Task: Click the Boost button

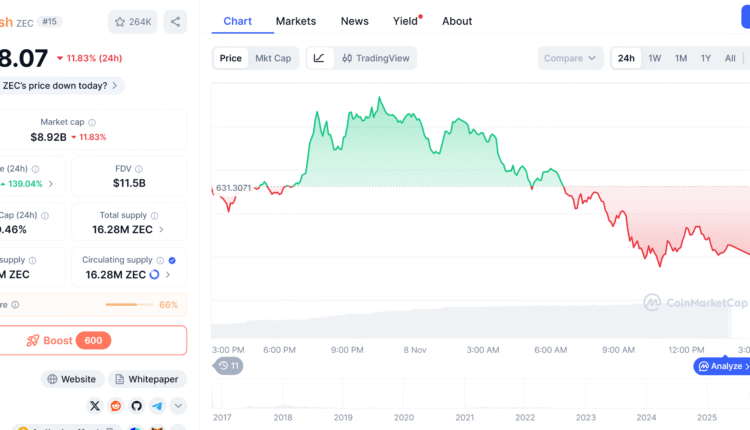Action: coord(93,340)
